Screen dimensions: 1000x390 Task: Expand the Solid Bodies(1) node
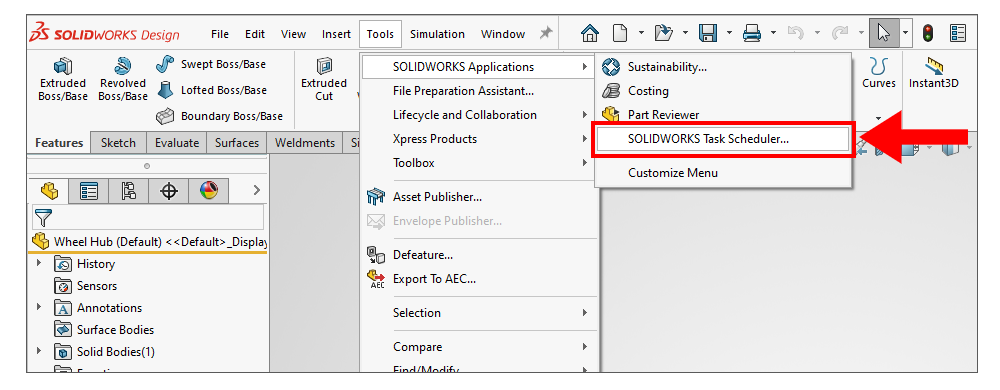coord(40,351)
